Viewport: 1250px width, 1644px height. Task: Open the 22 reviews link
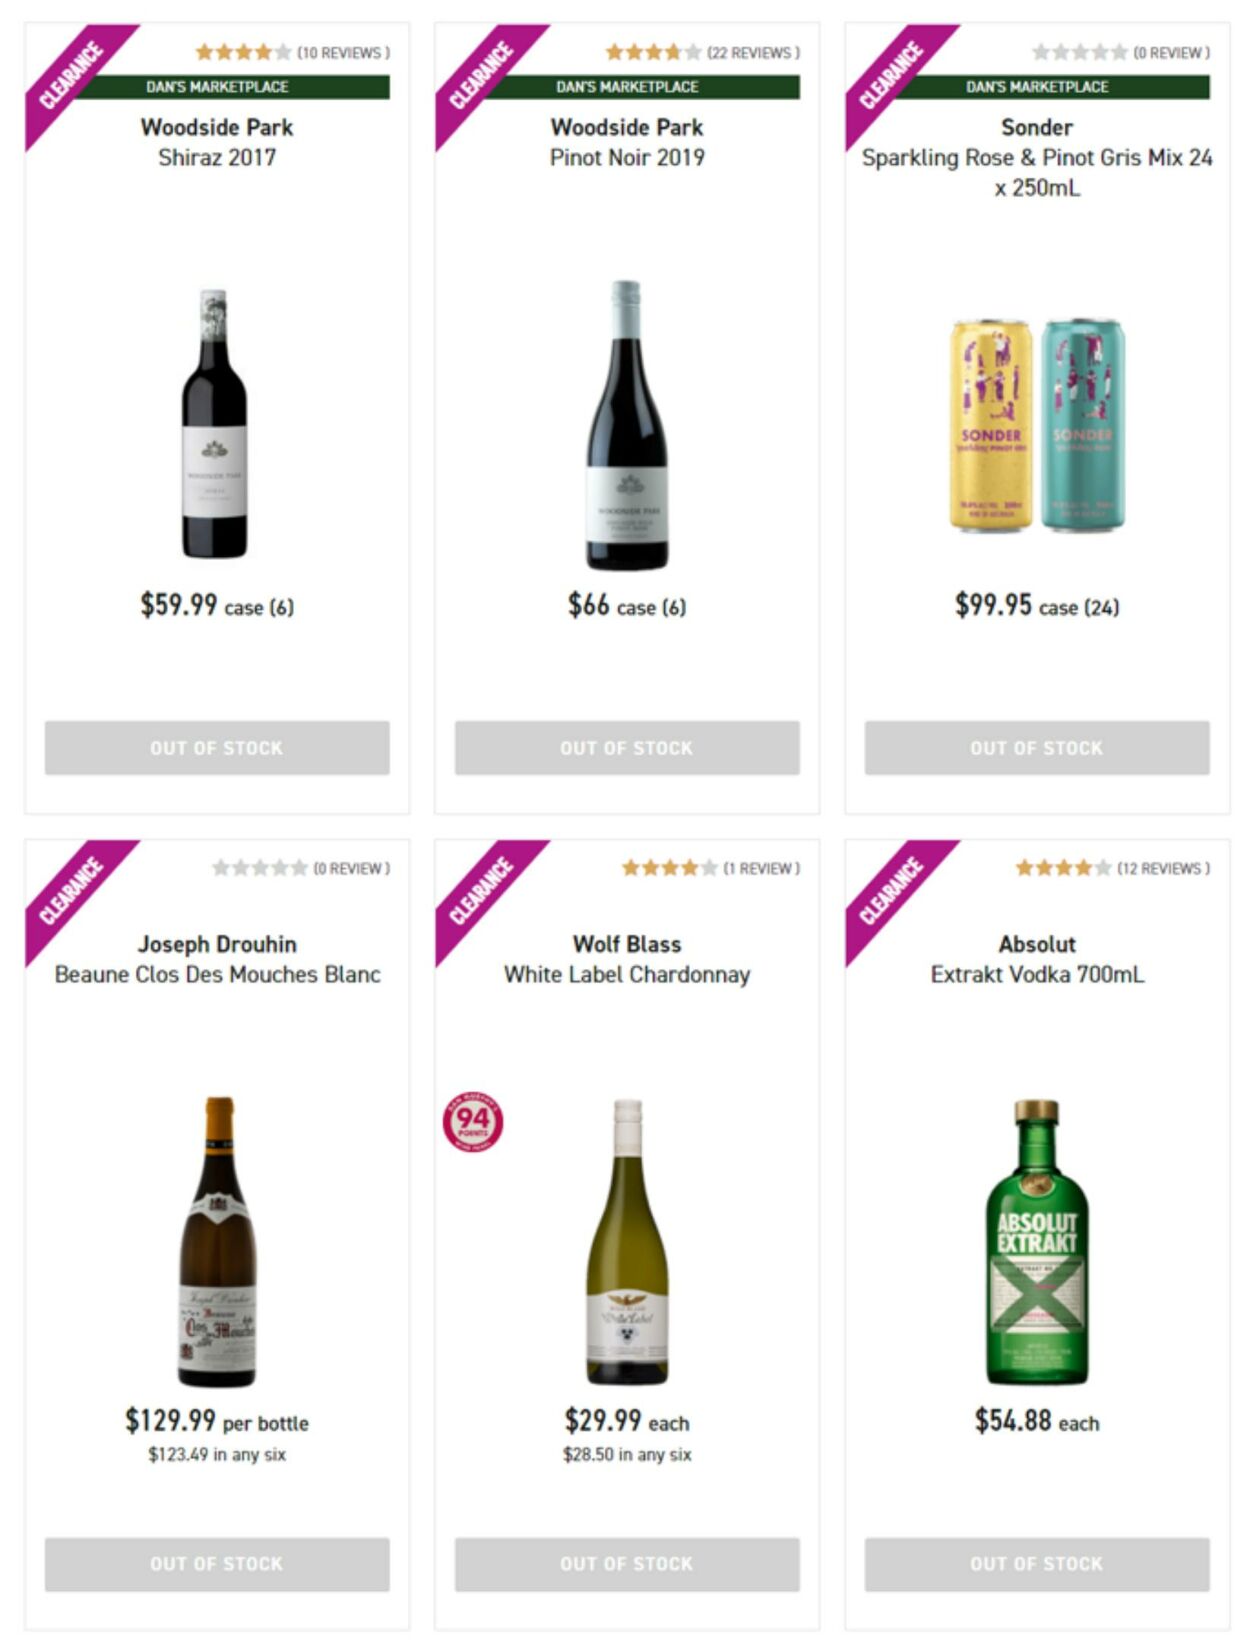point(753,53)
